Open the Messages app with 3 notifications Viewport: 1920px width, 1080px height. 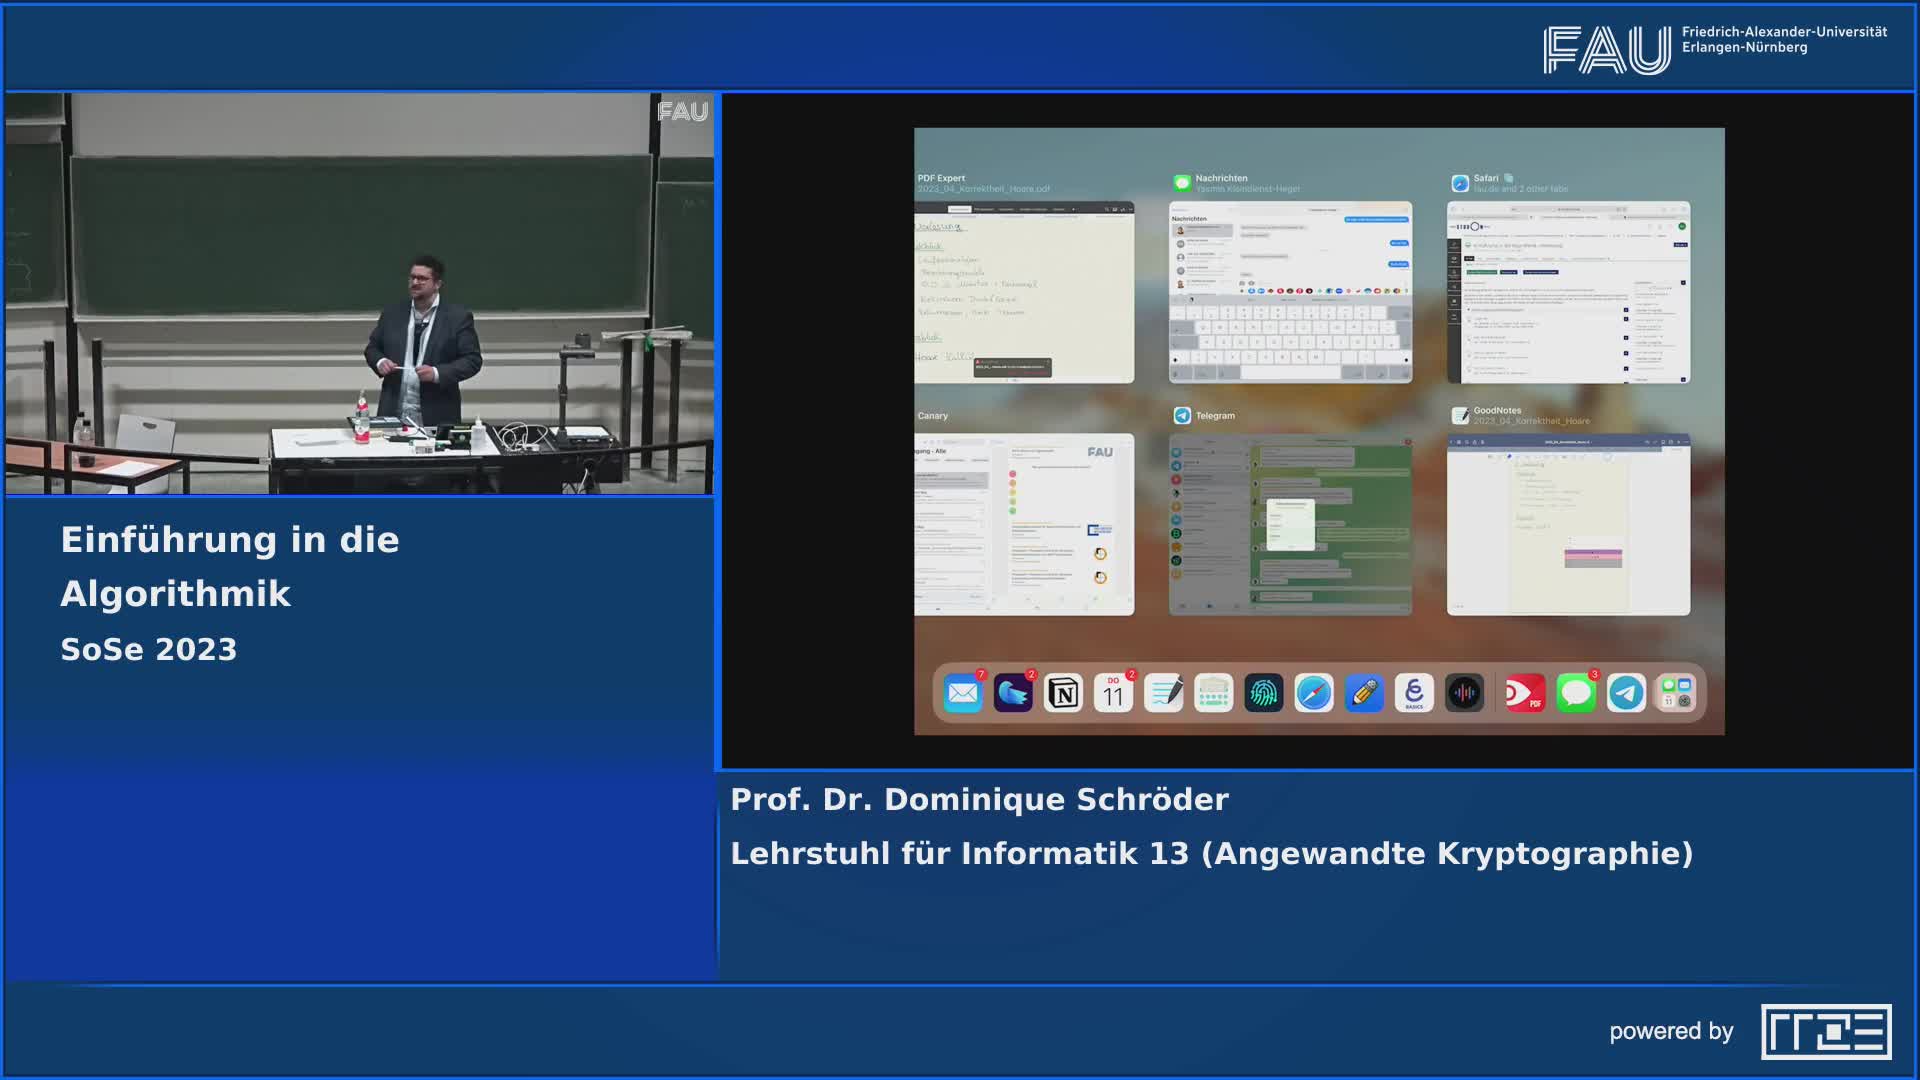1576,691
